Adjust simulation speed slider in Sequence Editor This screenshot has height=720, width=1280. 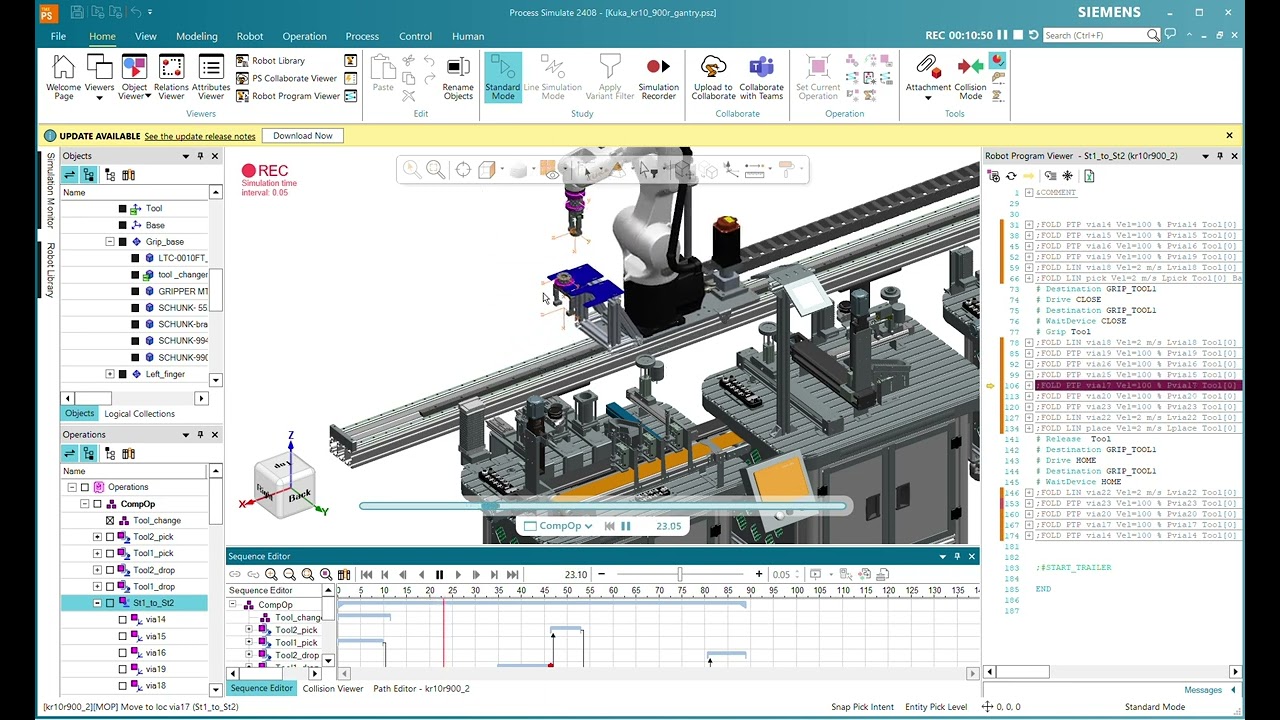click(x=680, y=574)
